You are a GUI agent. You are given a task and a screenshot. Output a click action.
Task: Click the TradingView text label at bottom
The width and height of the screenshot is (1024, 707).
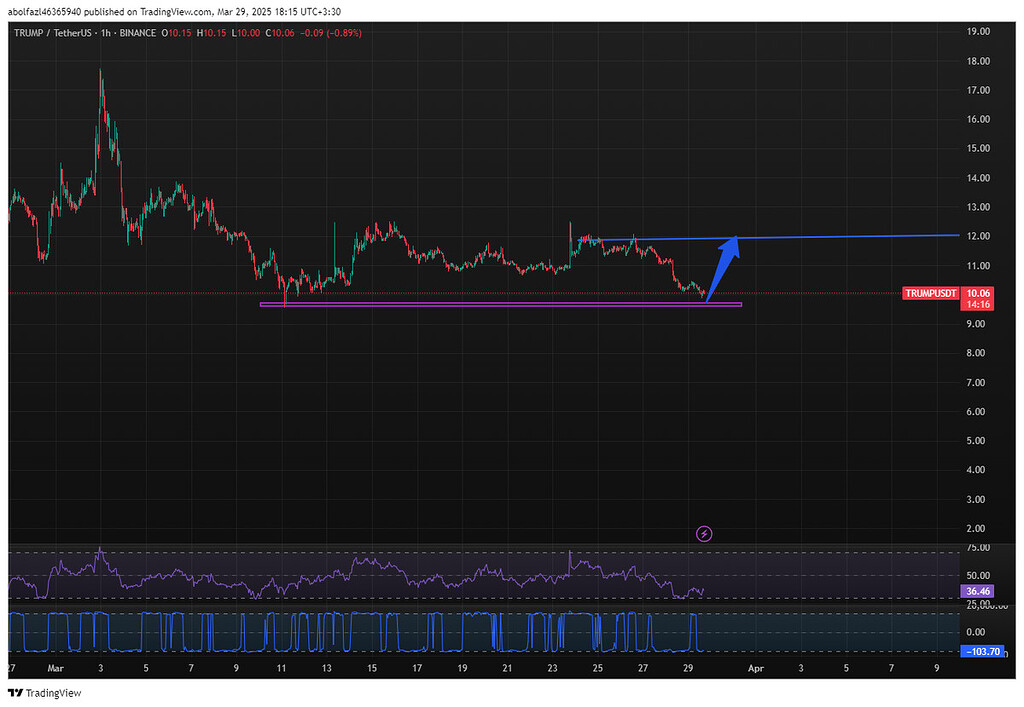(52, 692)
